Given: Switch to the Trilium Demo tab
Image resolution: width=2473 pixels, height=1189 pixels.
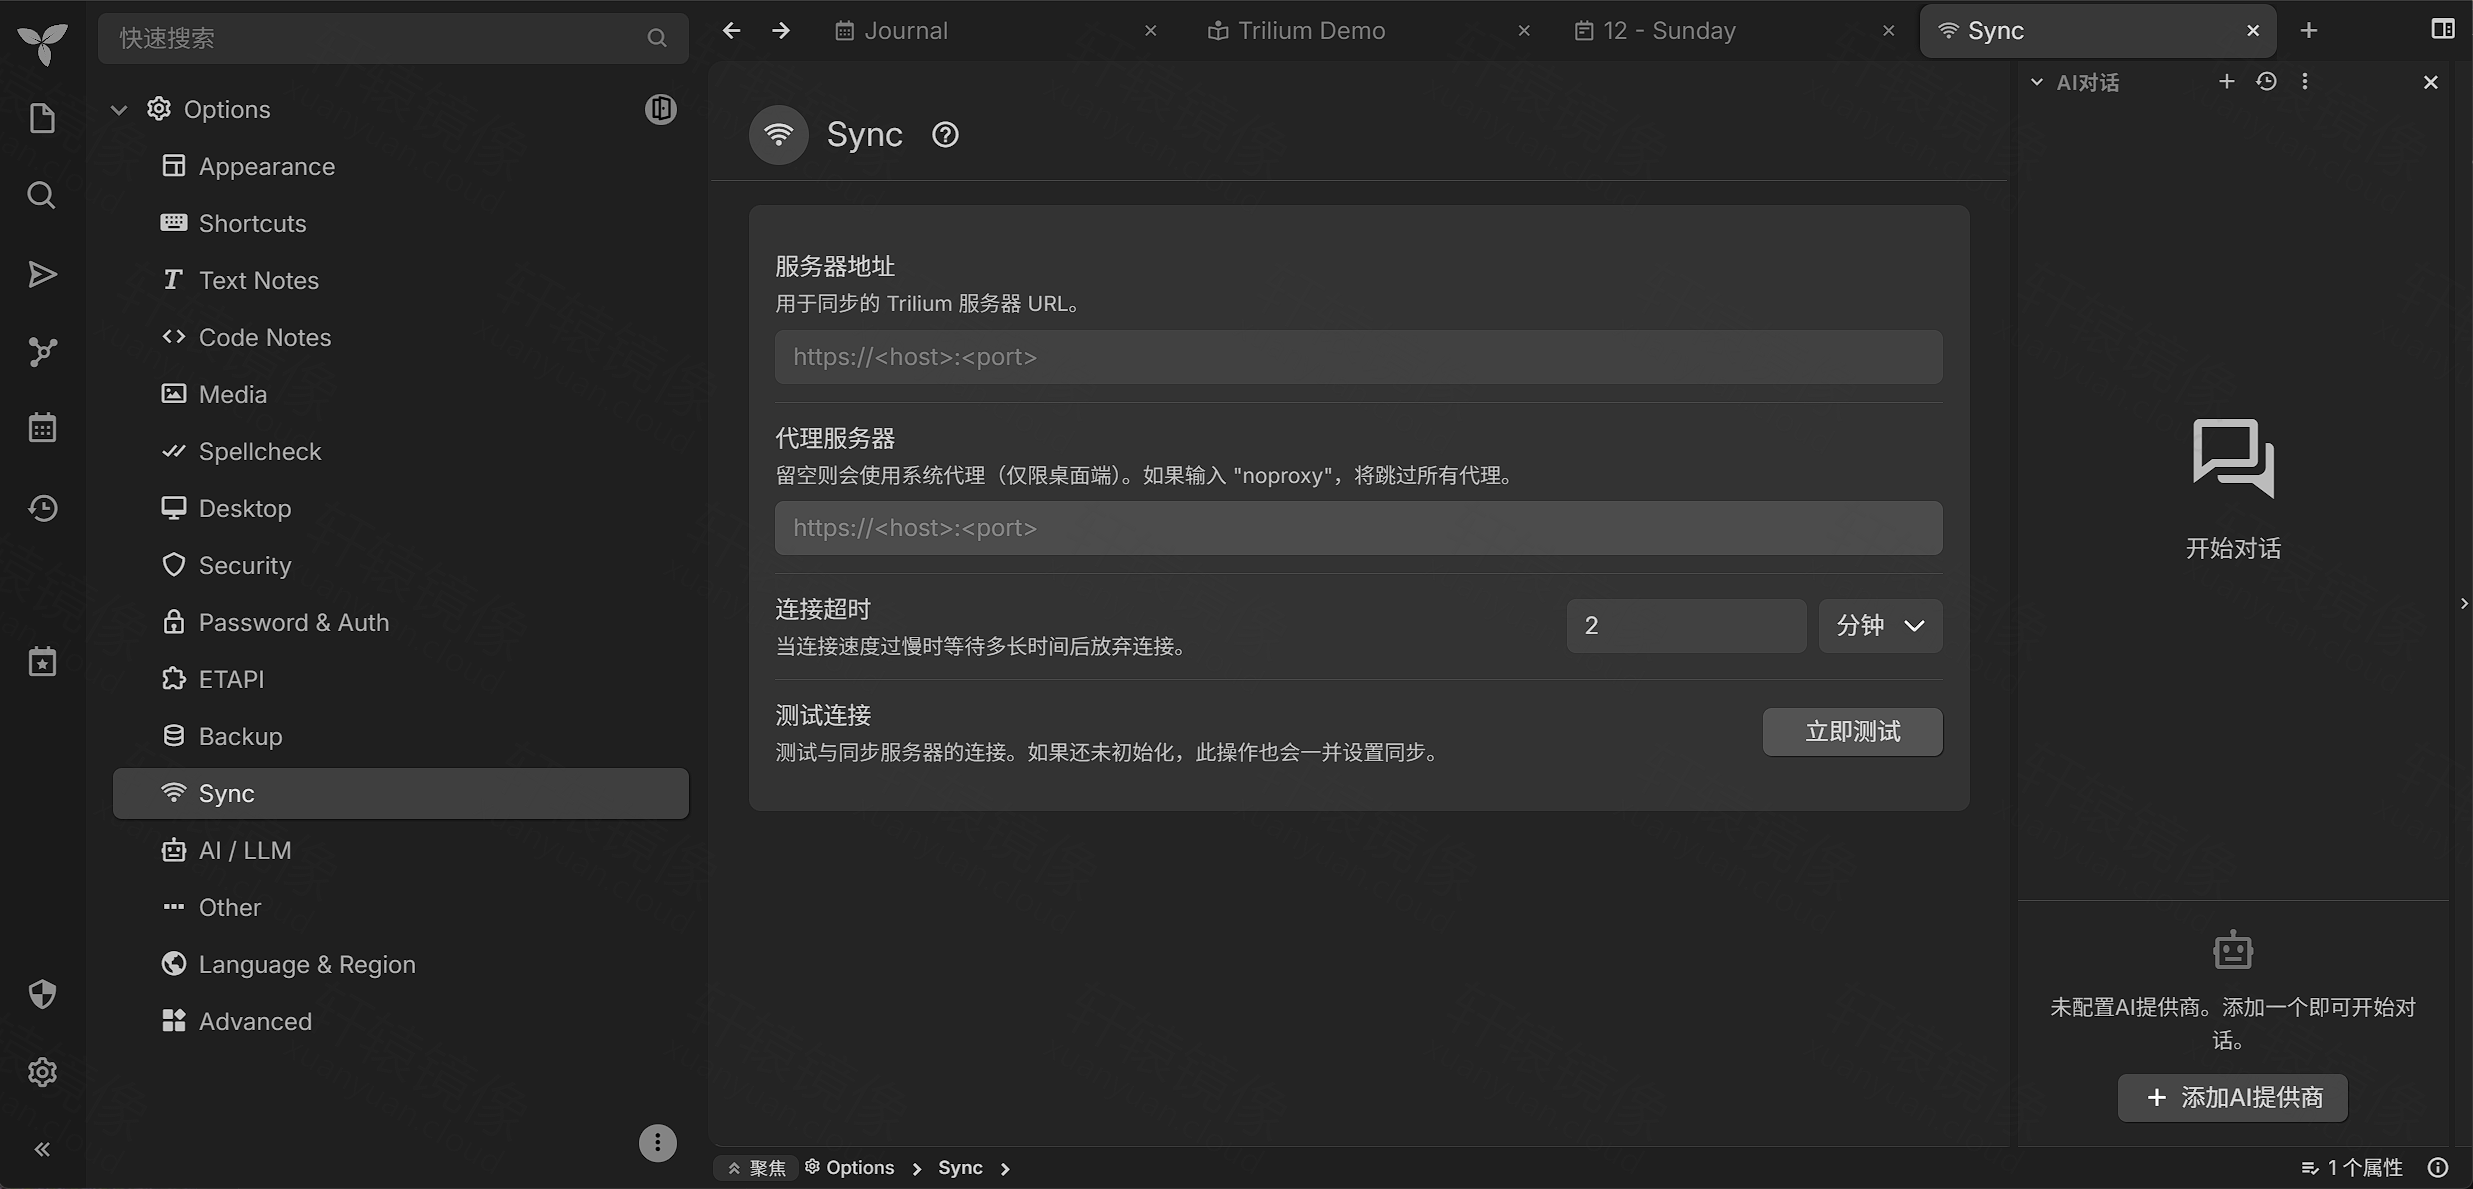Looking at the screenshot, I should point(1368,30).
